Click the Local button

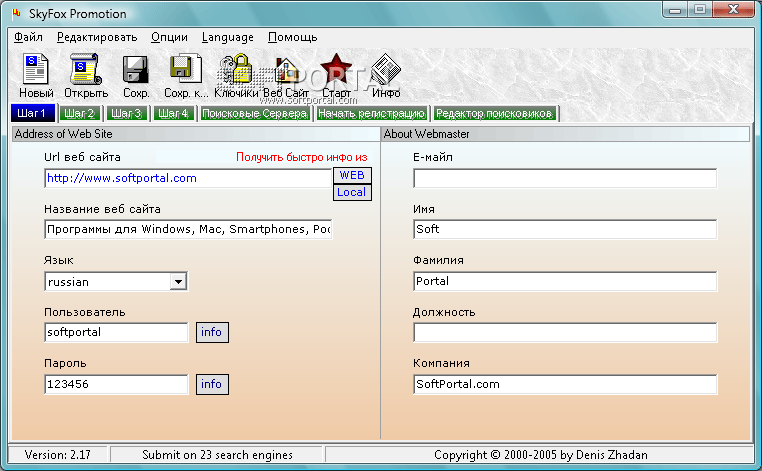click(x=352, y=192)
